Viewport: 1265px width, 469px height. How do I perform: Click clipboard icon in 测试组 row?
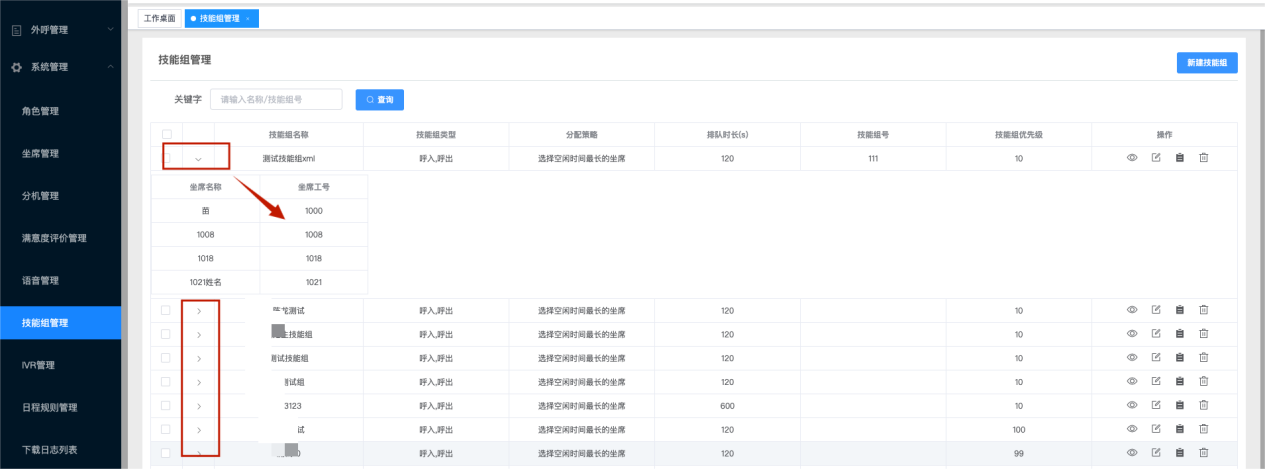tap(1180, 381)
